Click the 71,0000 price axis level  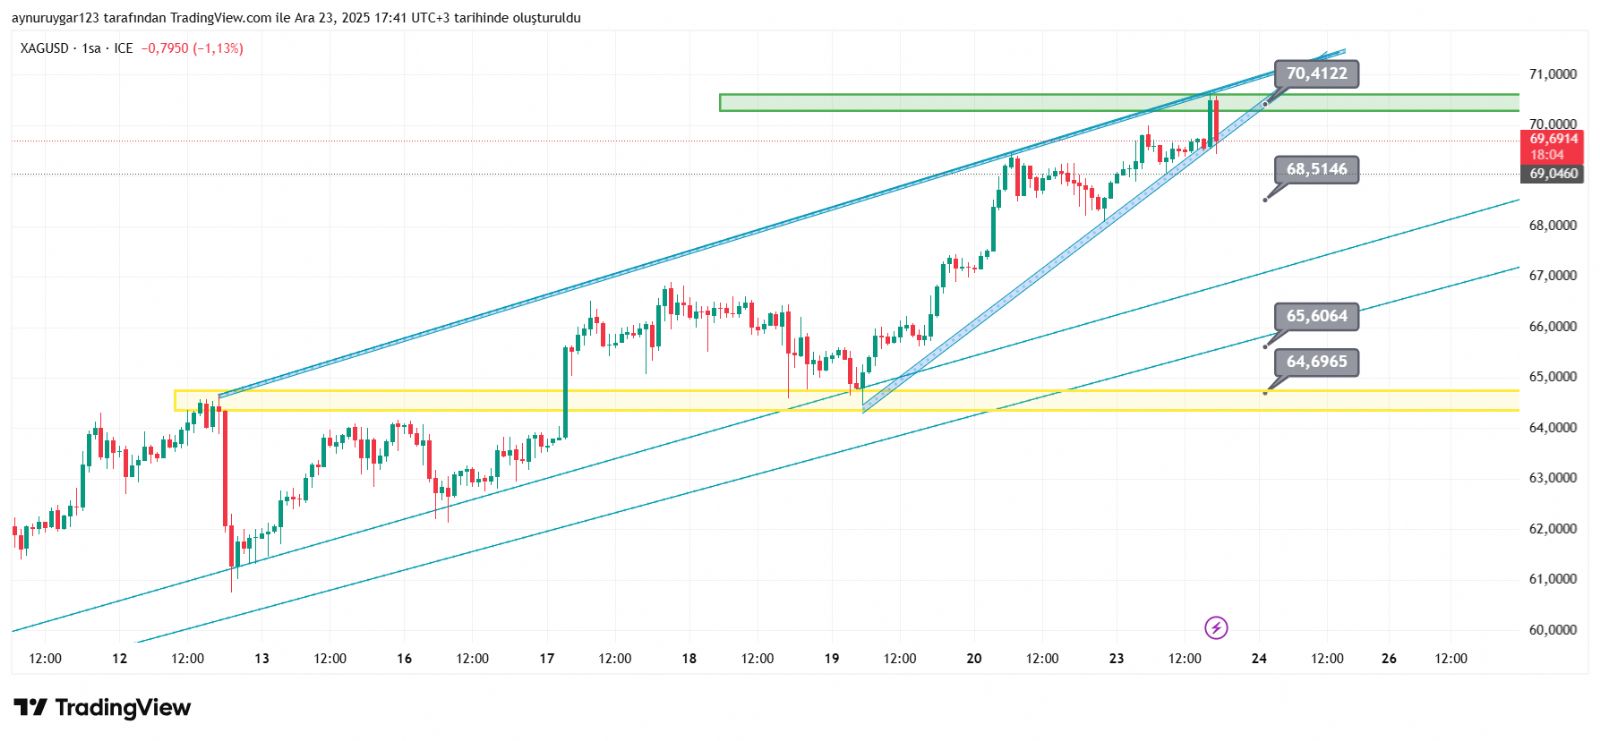pos(1552,74)
